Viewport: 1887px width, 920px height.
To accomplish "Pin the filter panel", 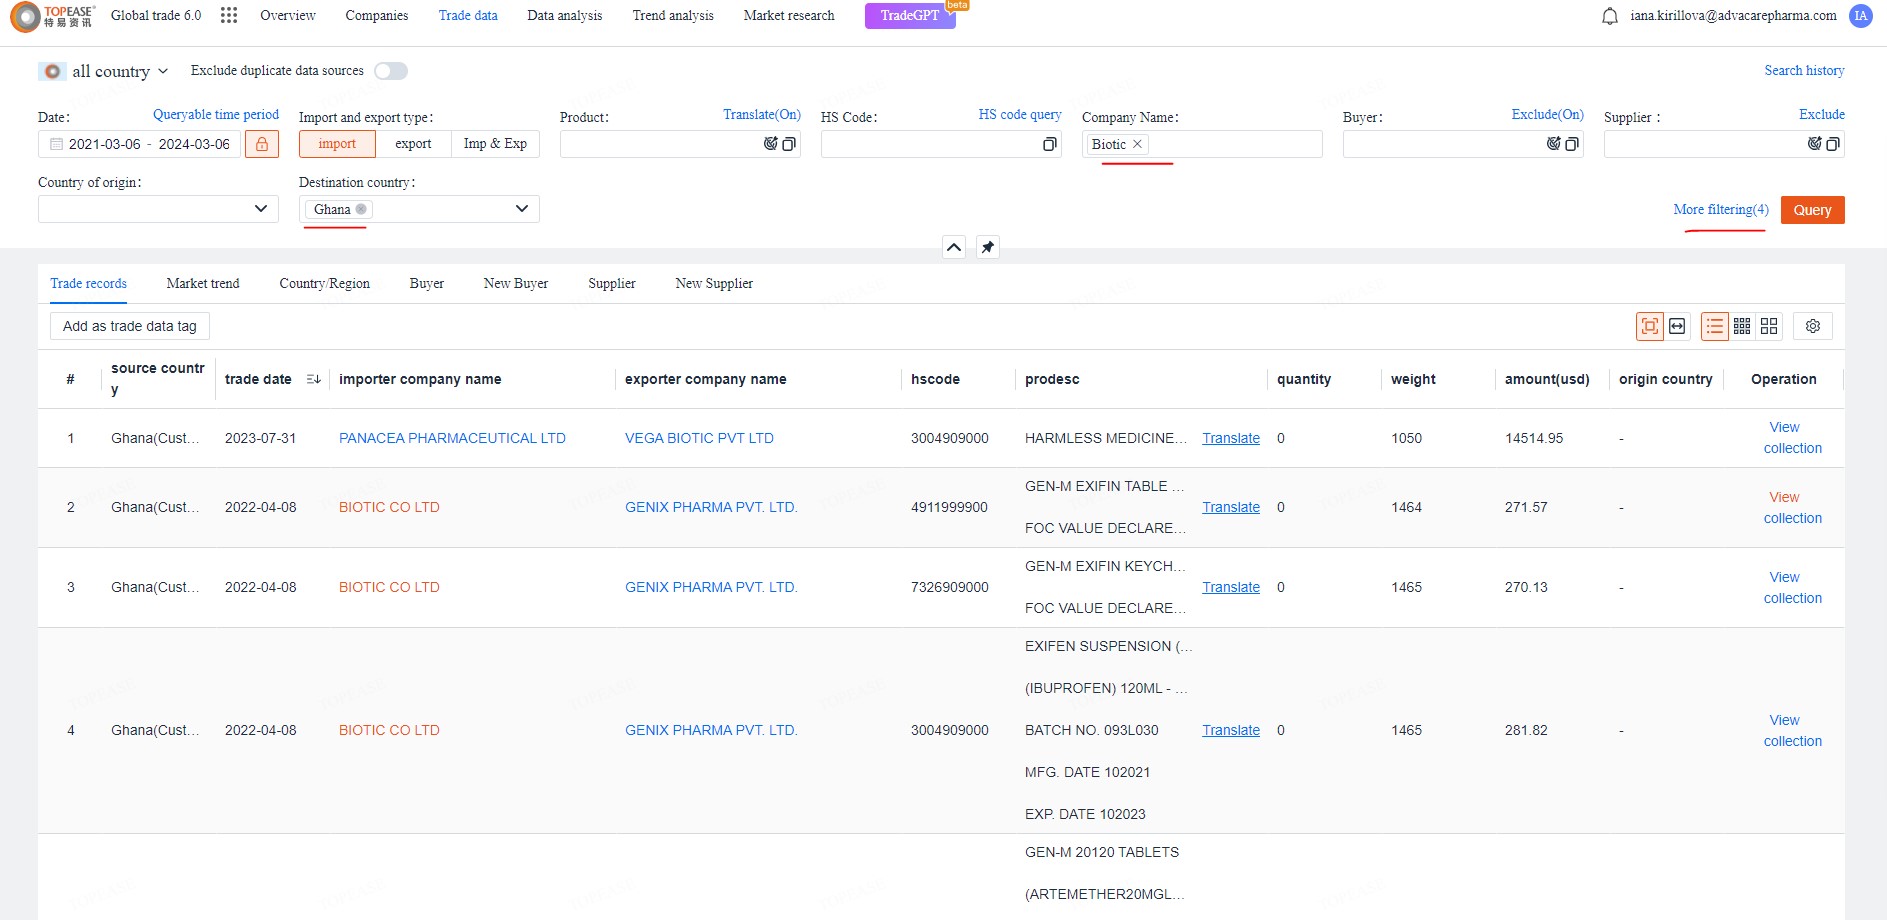I will (988, 247).
